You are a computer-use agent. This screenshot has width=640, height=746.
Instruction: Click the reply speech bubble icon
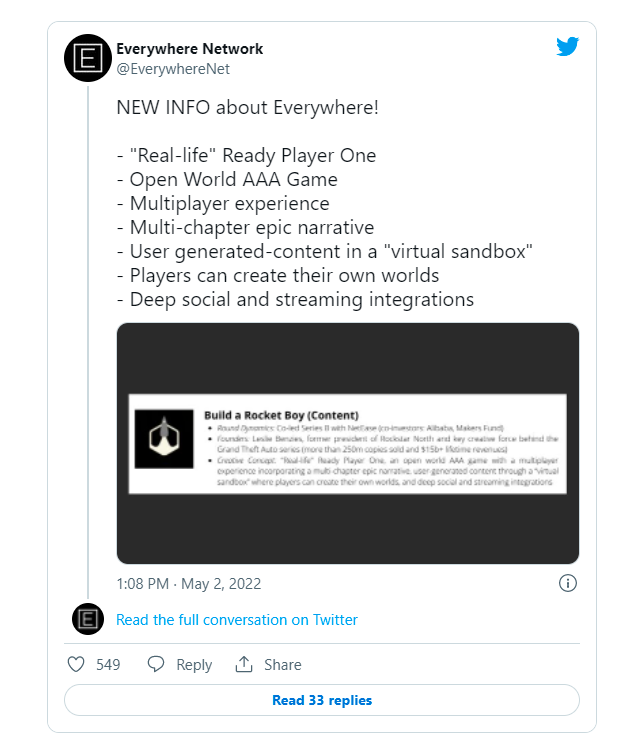click(x=156, y=664)
